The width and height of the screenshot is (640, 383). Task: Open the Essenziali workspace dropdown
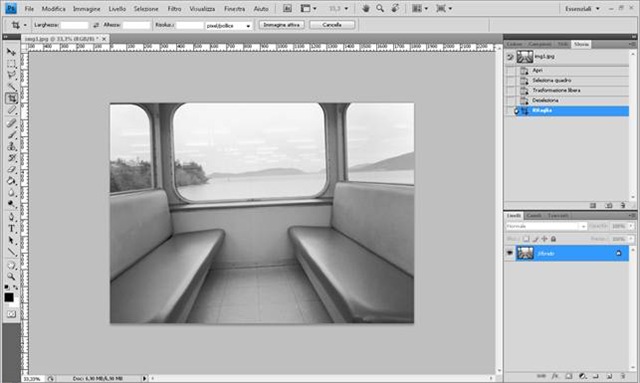(582, 9)
